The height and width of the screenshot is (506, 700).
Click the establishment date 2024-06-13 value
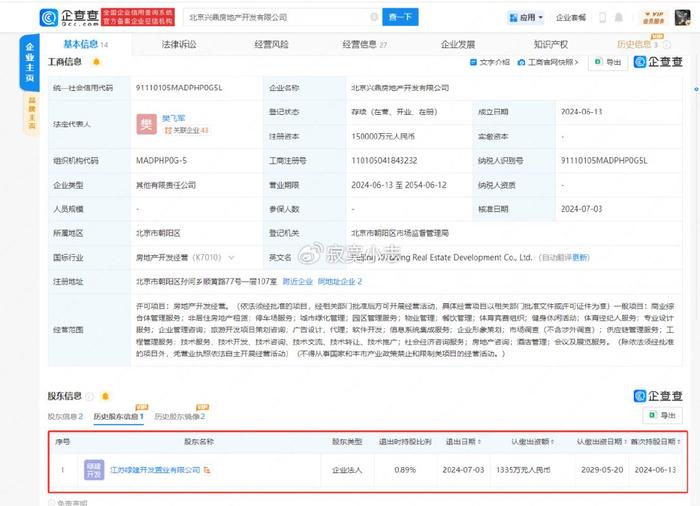tap(581, 112)
